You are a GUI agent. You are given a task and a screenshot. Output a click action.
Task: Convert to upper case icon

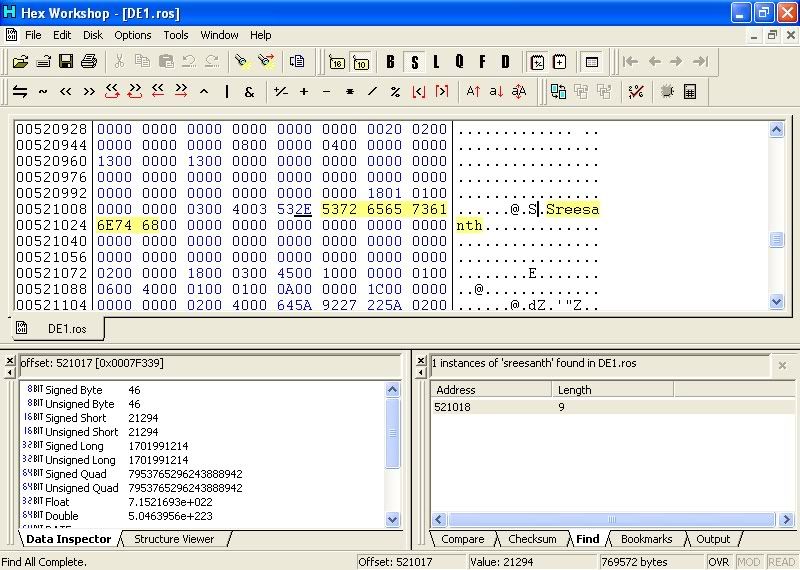[x=473, y=92]
